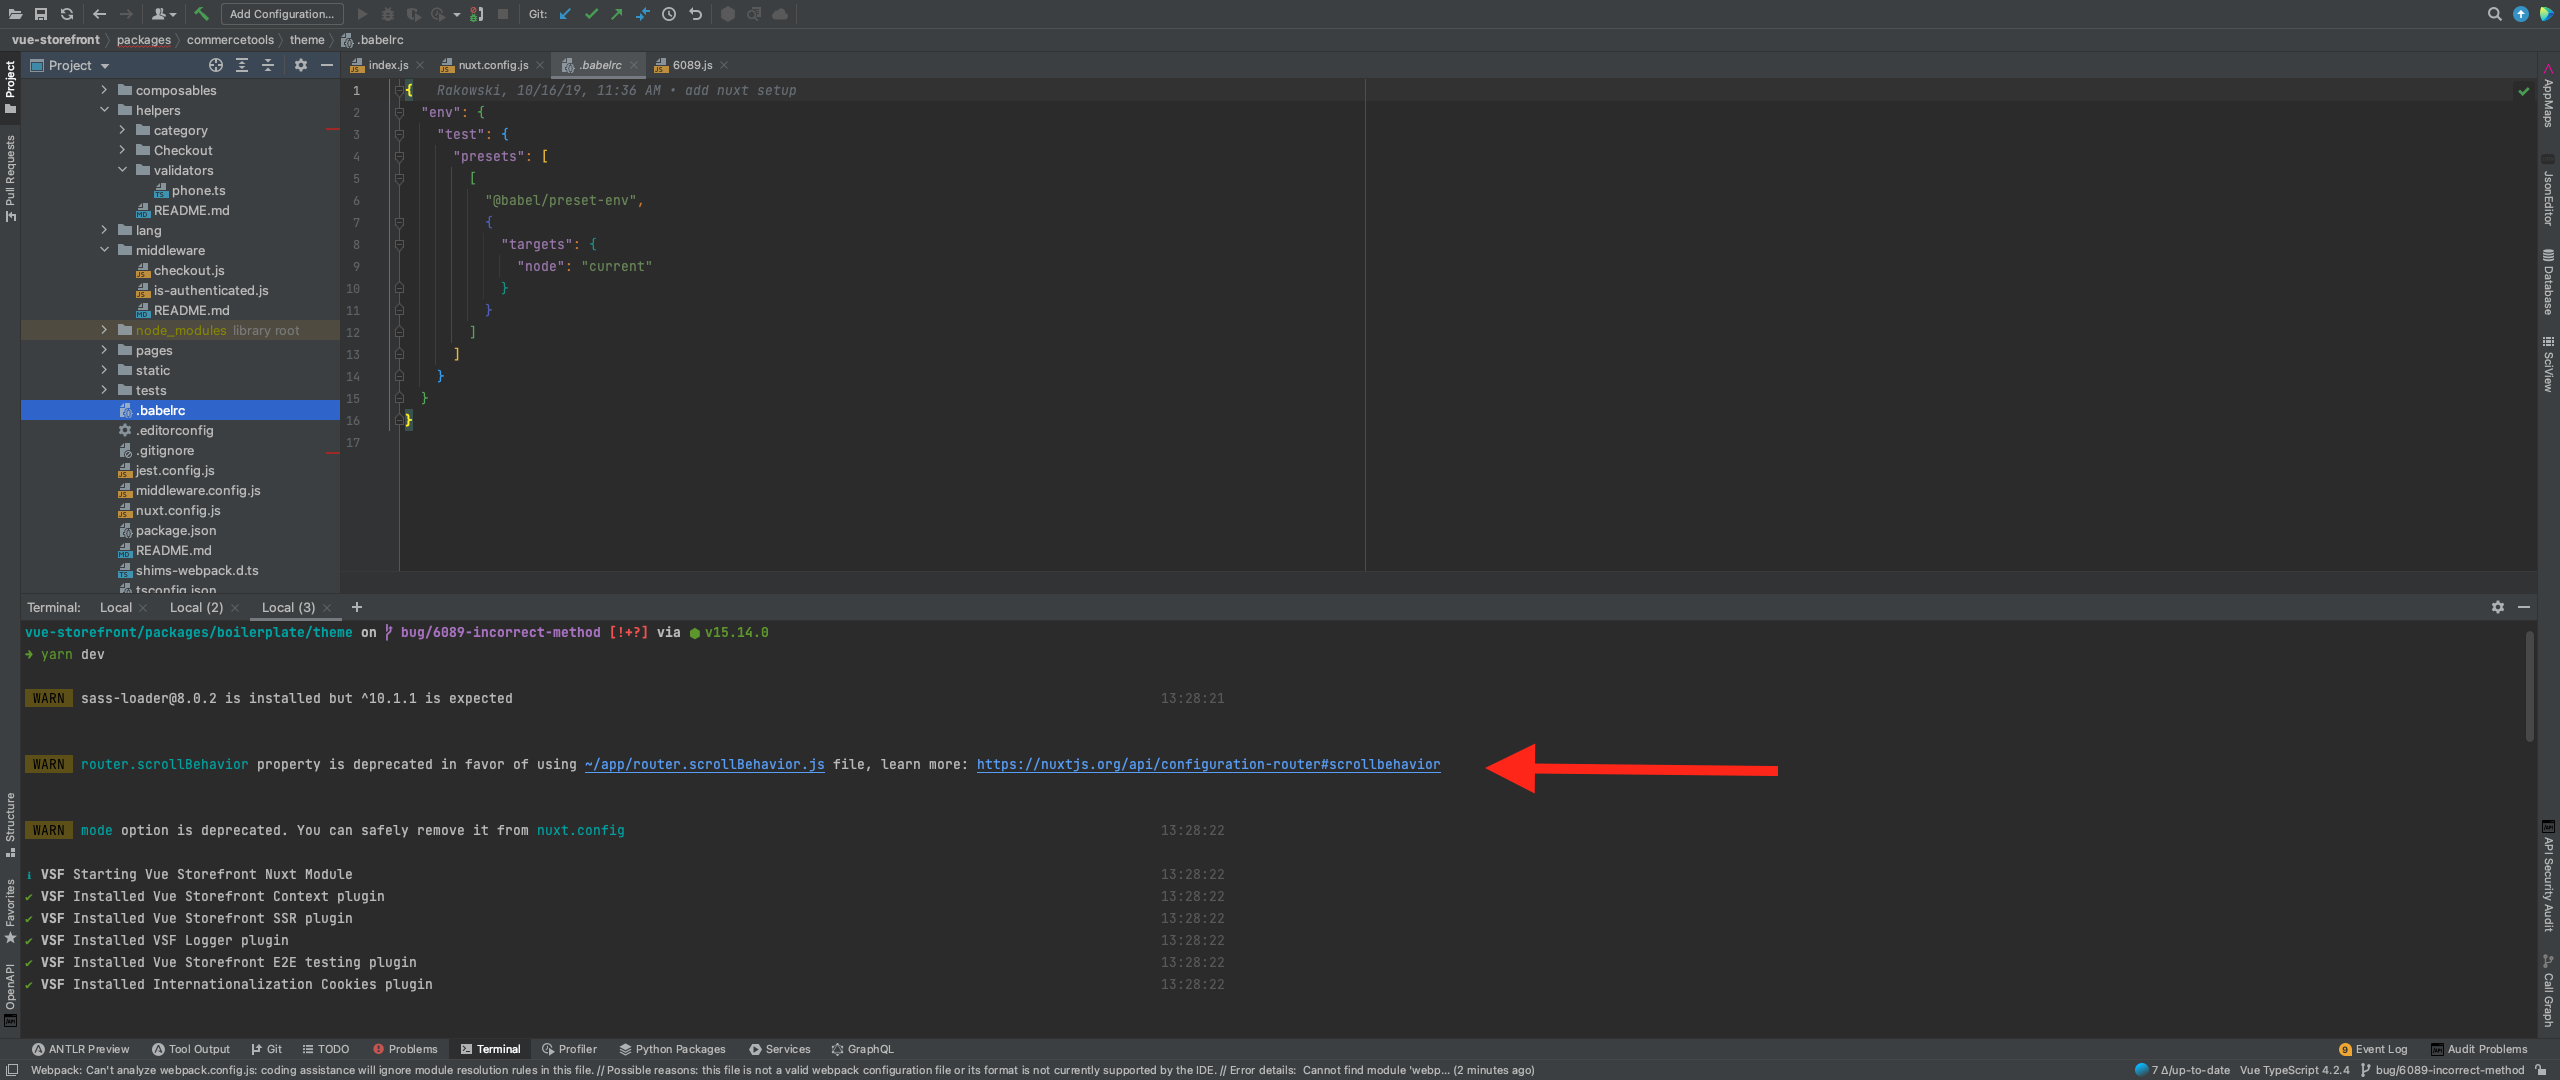Image resolution: width=2560 pixels, height=1080 pixels.
Task: Click the build project hammer icon
Action: [201, 14]
